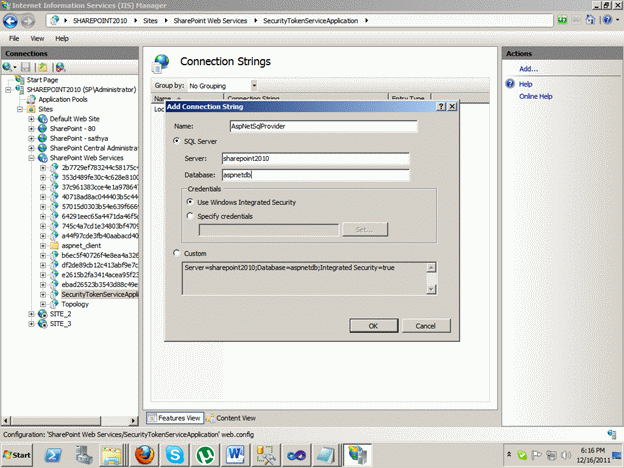The height and width of the screenshot is (468, 624).
Task: Click the Action Center flag tray icon
Action: tap(537, 454)
